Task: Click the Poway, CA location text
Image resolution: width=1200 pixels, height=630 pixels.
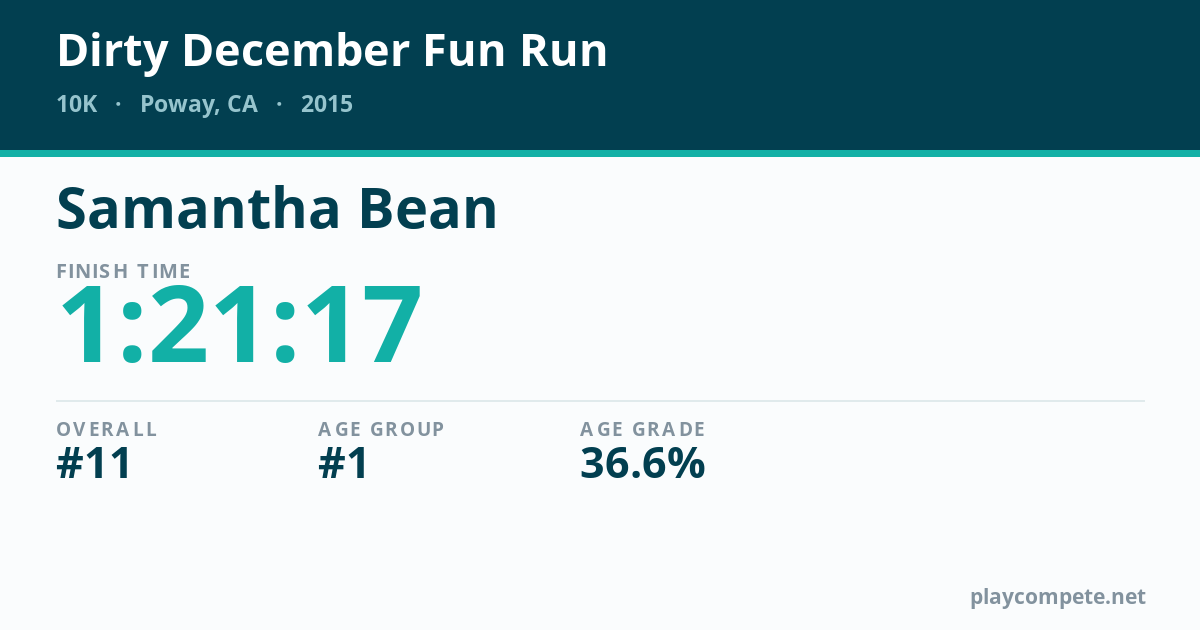Action: tap(199, 105)
